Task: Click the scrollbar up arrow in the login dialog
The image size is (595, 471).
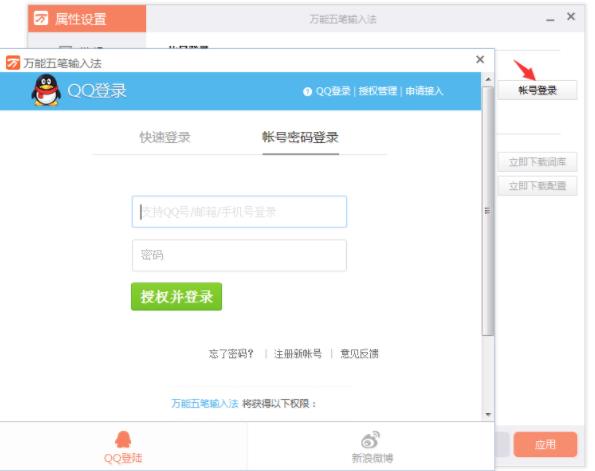Action: 488,79
